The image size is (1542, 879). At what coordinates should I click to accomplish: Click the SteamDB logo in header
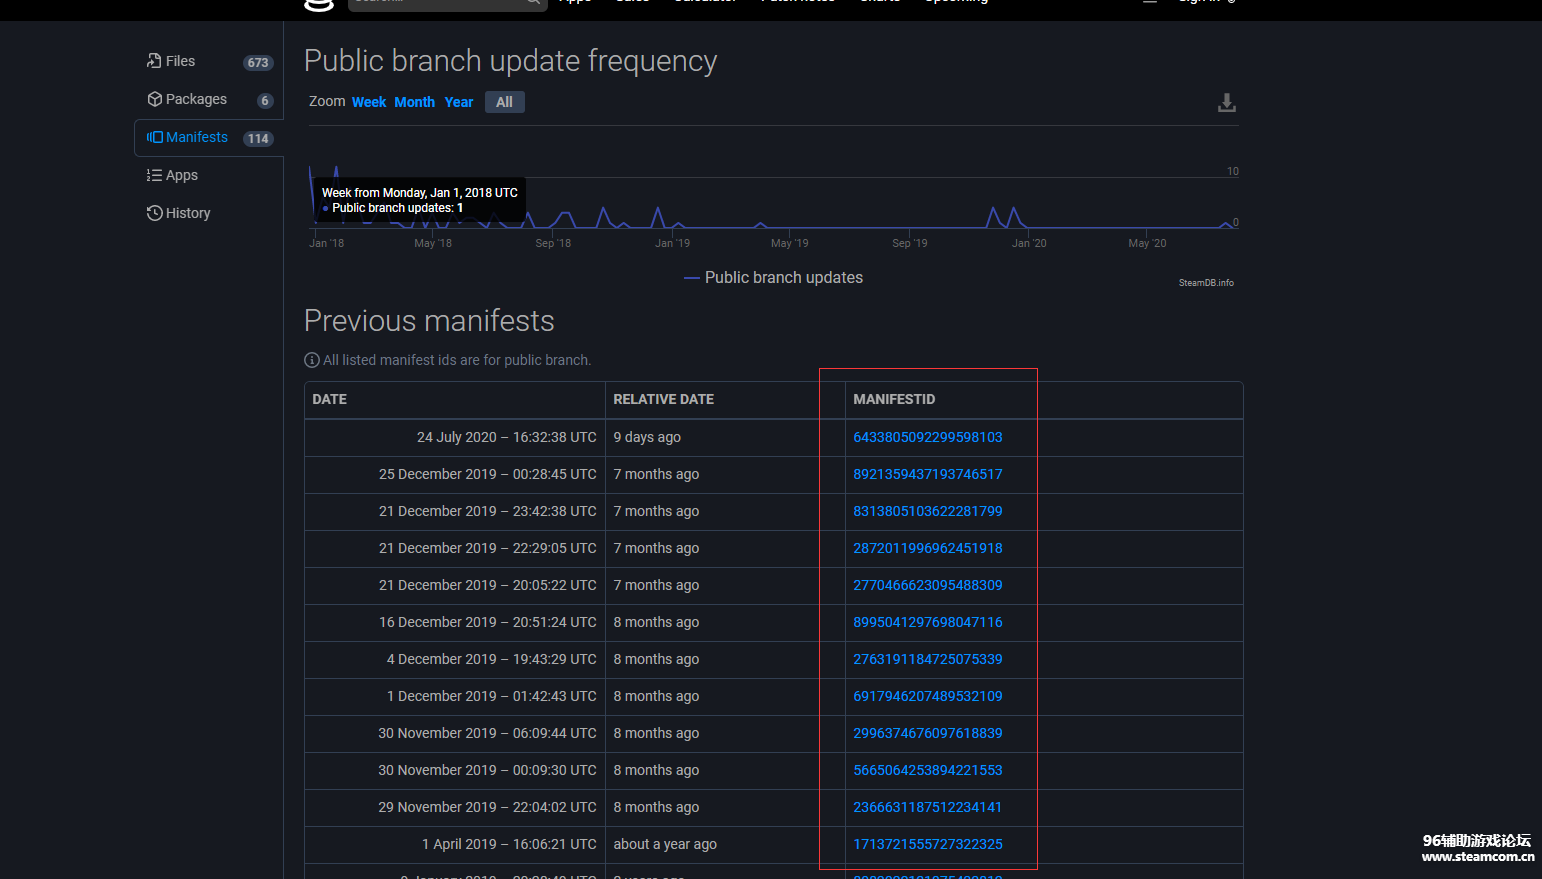click(x=318, y=4)
